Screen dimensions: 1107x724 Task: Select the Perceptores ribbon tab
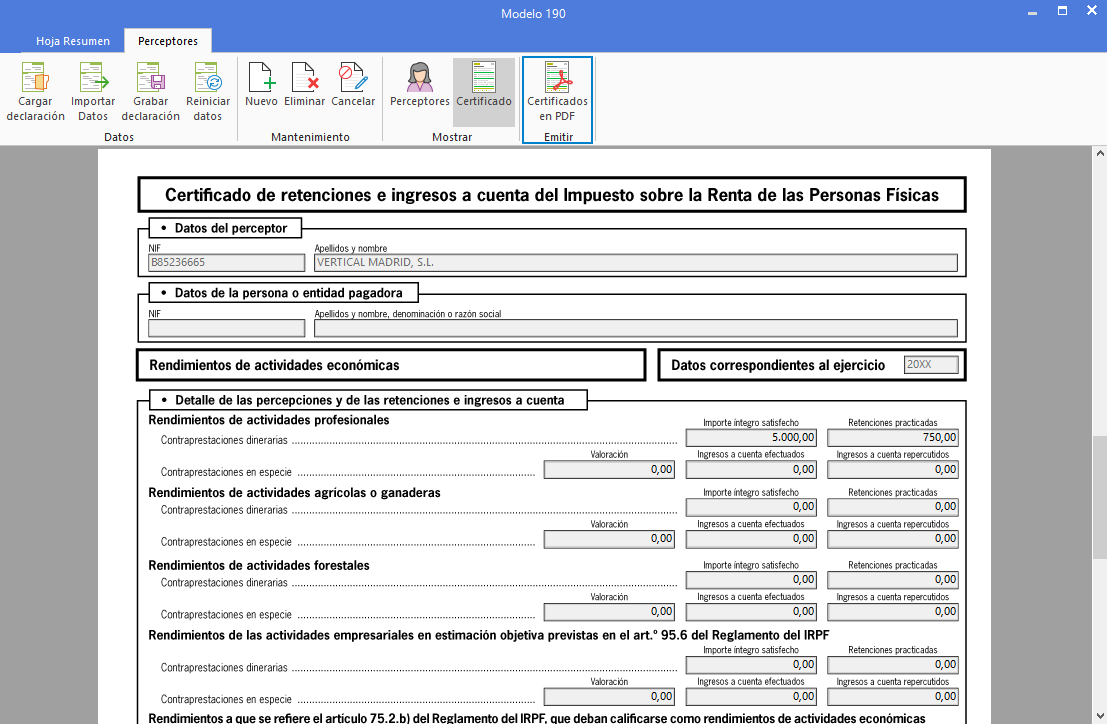pos(167,41)
